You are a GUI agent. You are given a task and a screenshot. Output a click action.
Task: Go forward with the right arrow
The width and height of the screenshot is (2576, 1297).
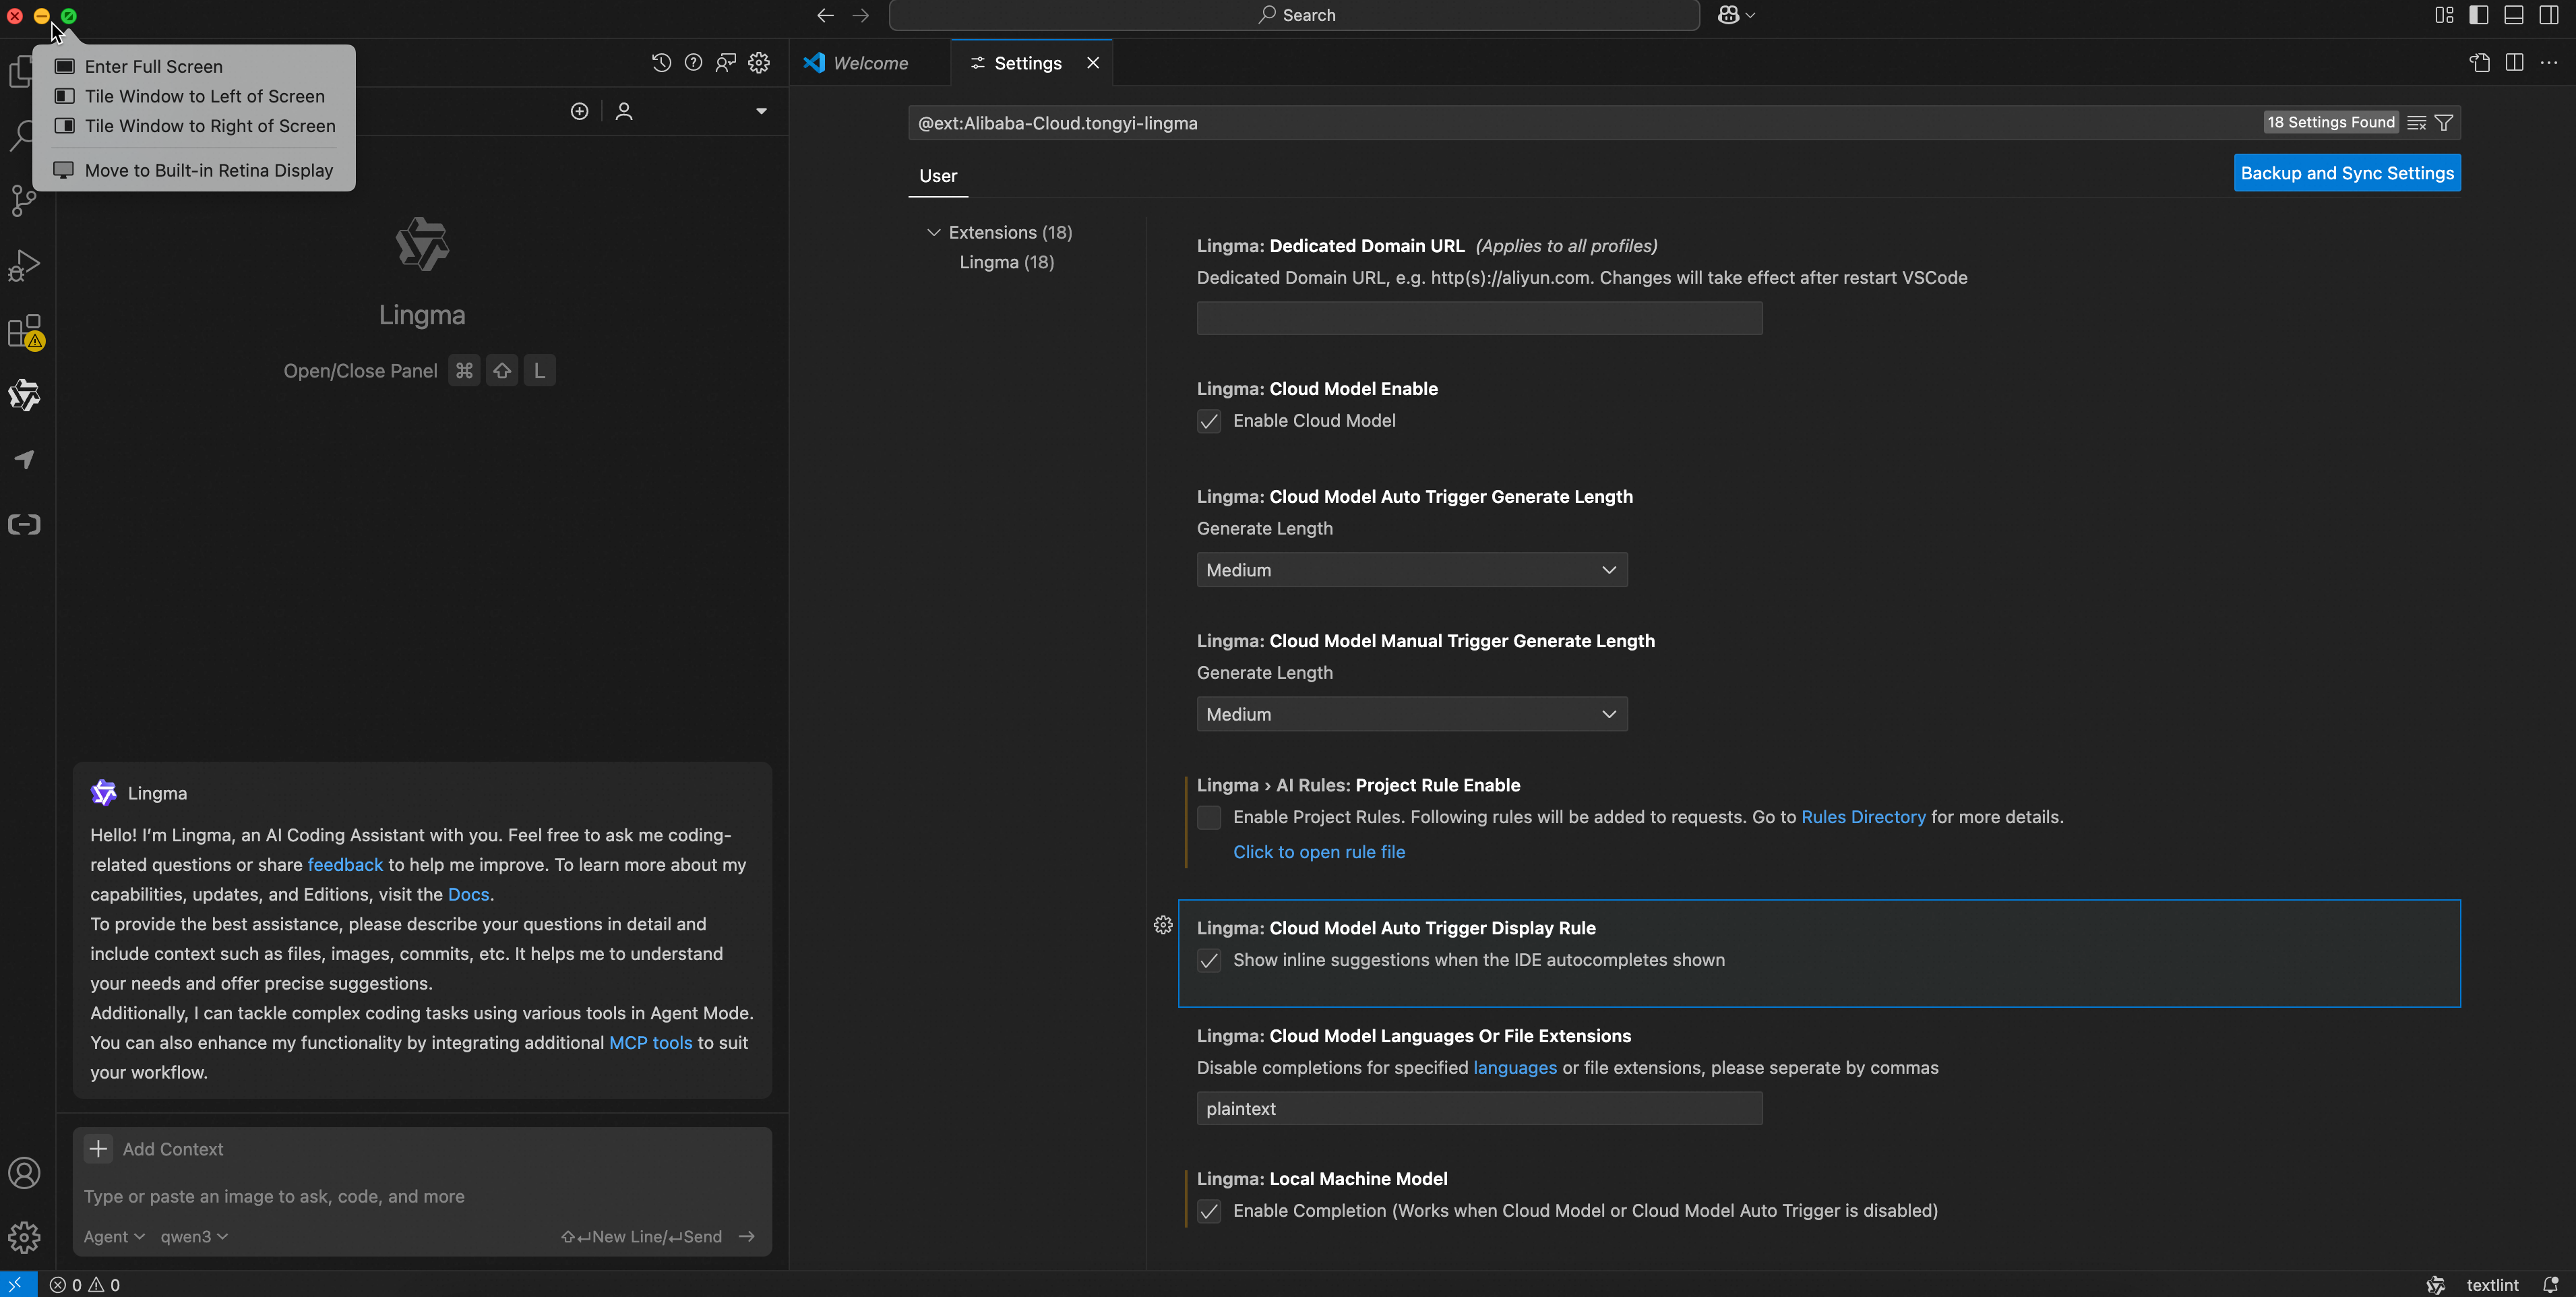tap(860, 15)
